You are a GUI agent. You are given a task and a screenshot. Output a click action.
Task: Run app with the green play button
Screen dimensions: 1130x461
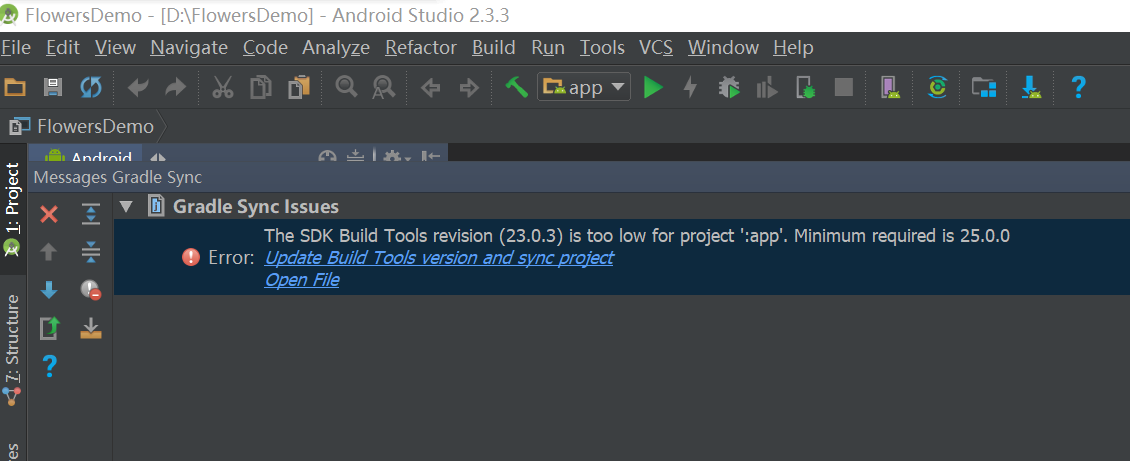coord(653,88)
